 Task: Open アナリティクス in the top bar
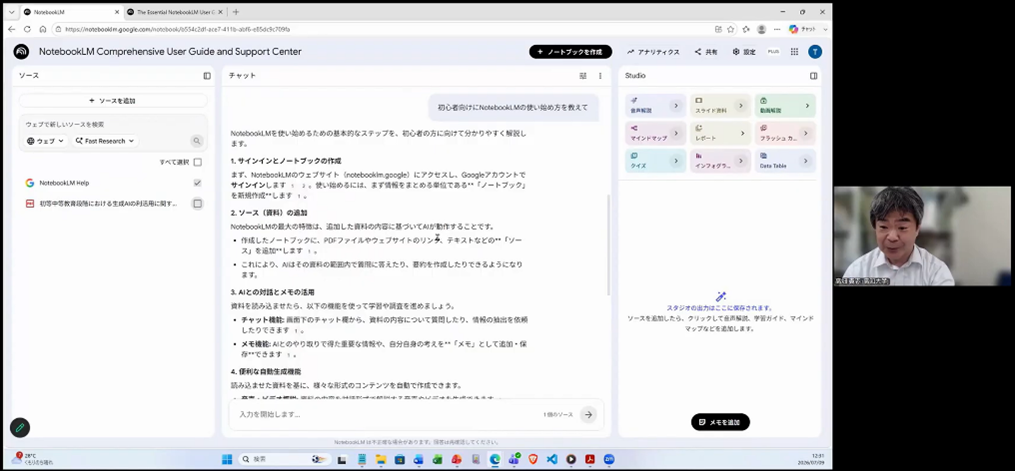click(653, 52)
